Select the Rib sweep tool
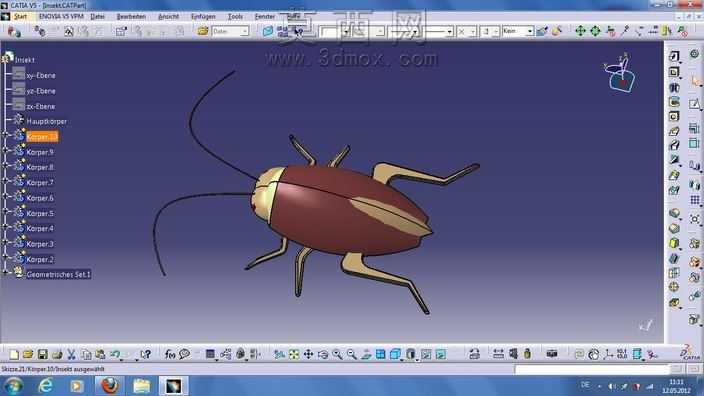Viewport: 704px width, 396px height. click(674, 131)
